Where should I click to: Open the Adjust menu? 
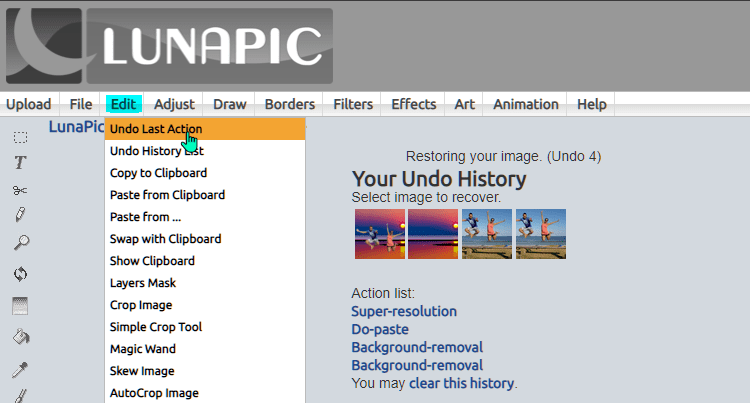[174, 104]
